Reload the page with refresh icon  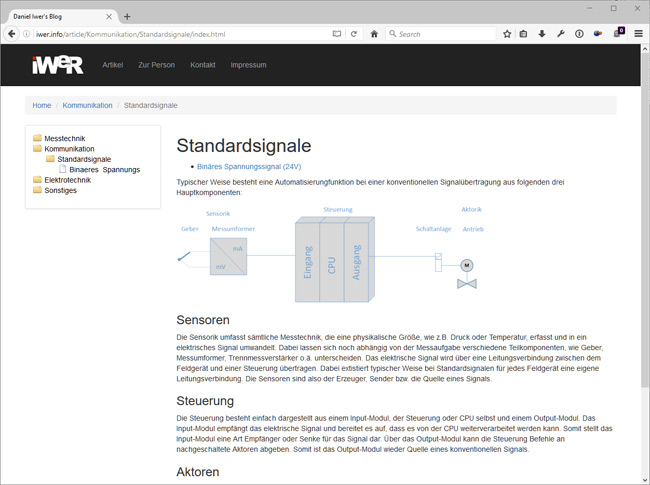click(x=354, y=34)
